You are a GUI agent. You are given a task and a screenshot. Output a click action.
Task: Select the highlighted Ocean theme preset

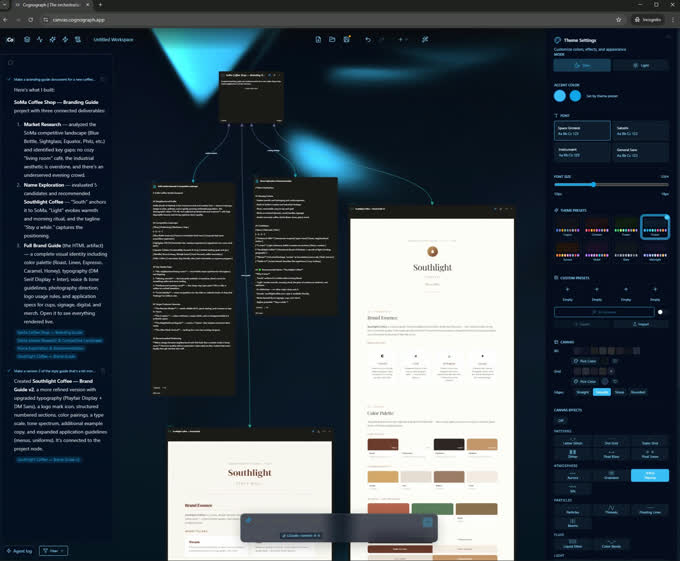point(655,227)
